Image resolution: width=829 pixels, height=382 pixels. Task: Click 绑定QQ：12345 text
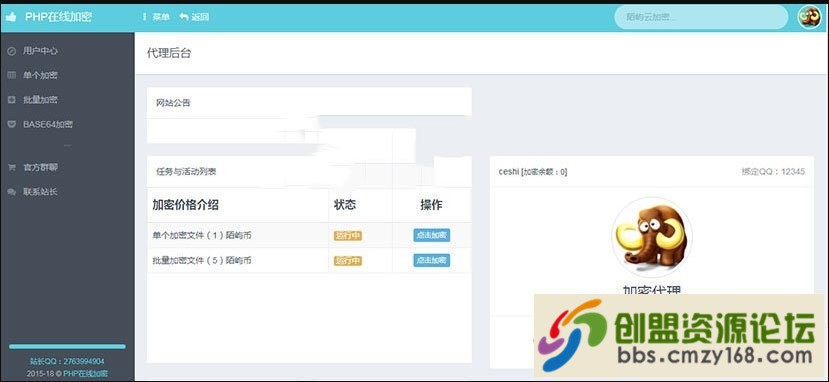[x=773, y=172]
